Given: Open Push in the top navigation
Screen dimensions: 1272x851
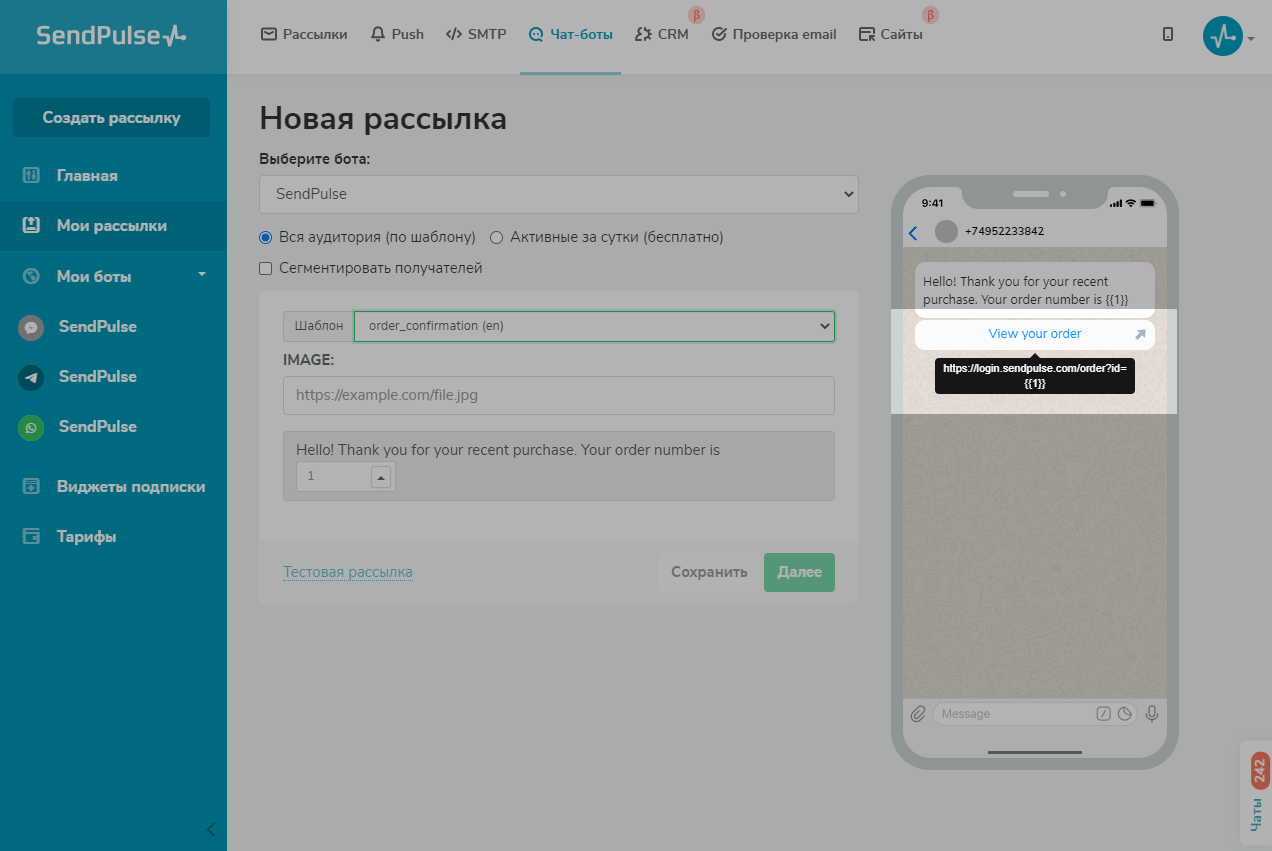Looking at the screenshot, I should (397, 34).
